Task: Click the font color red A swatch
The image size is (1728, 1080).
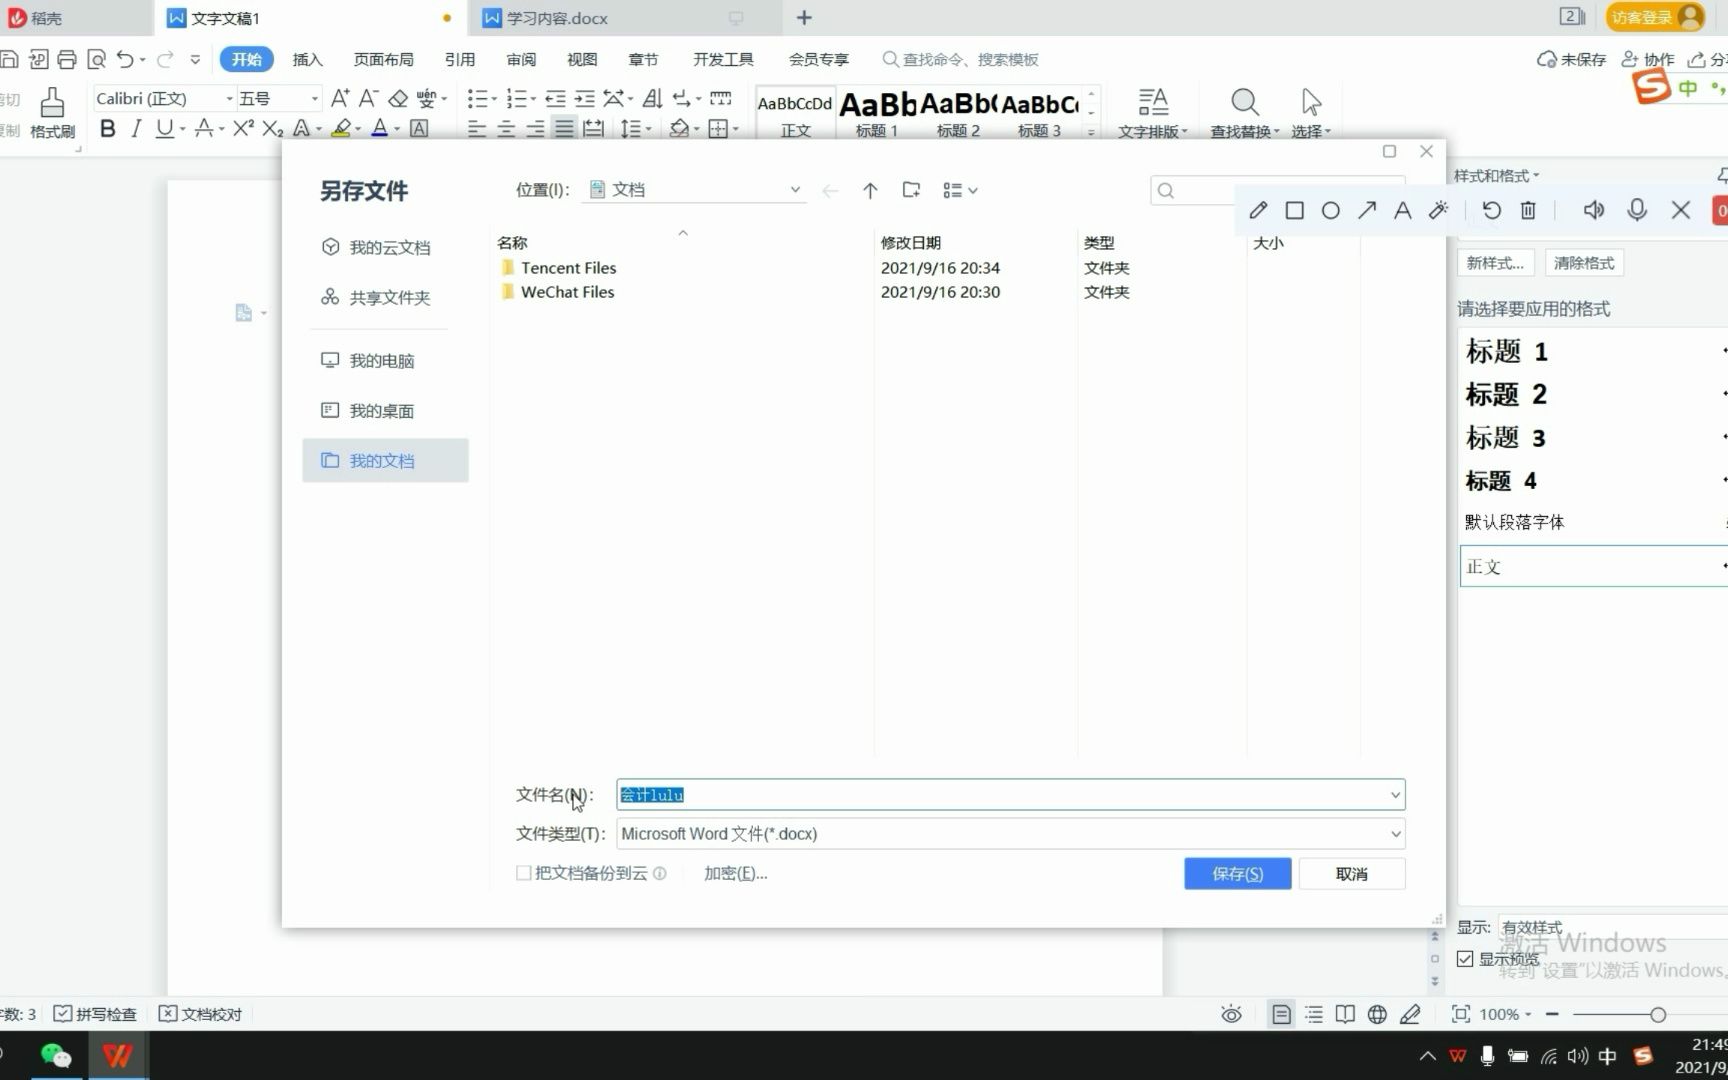Action: (x=379, y=128)
